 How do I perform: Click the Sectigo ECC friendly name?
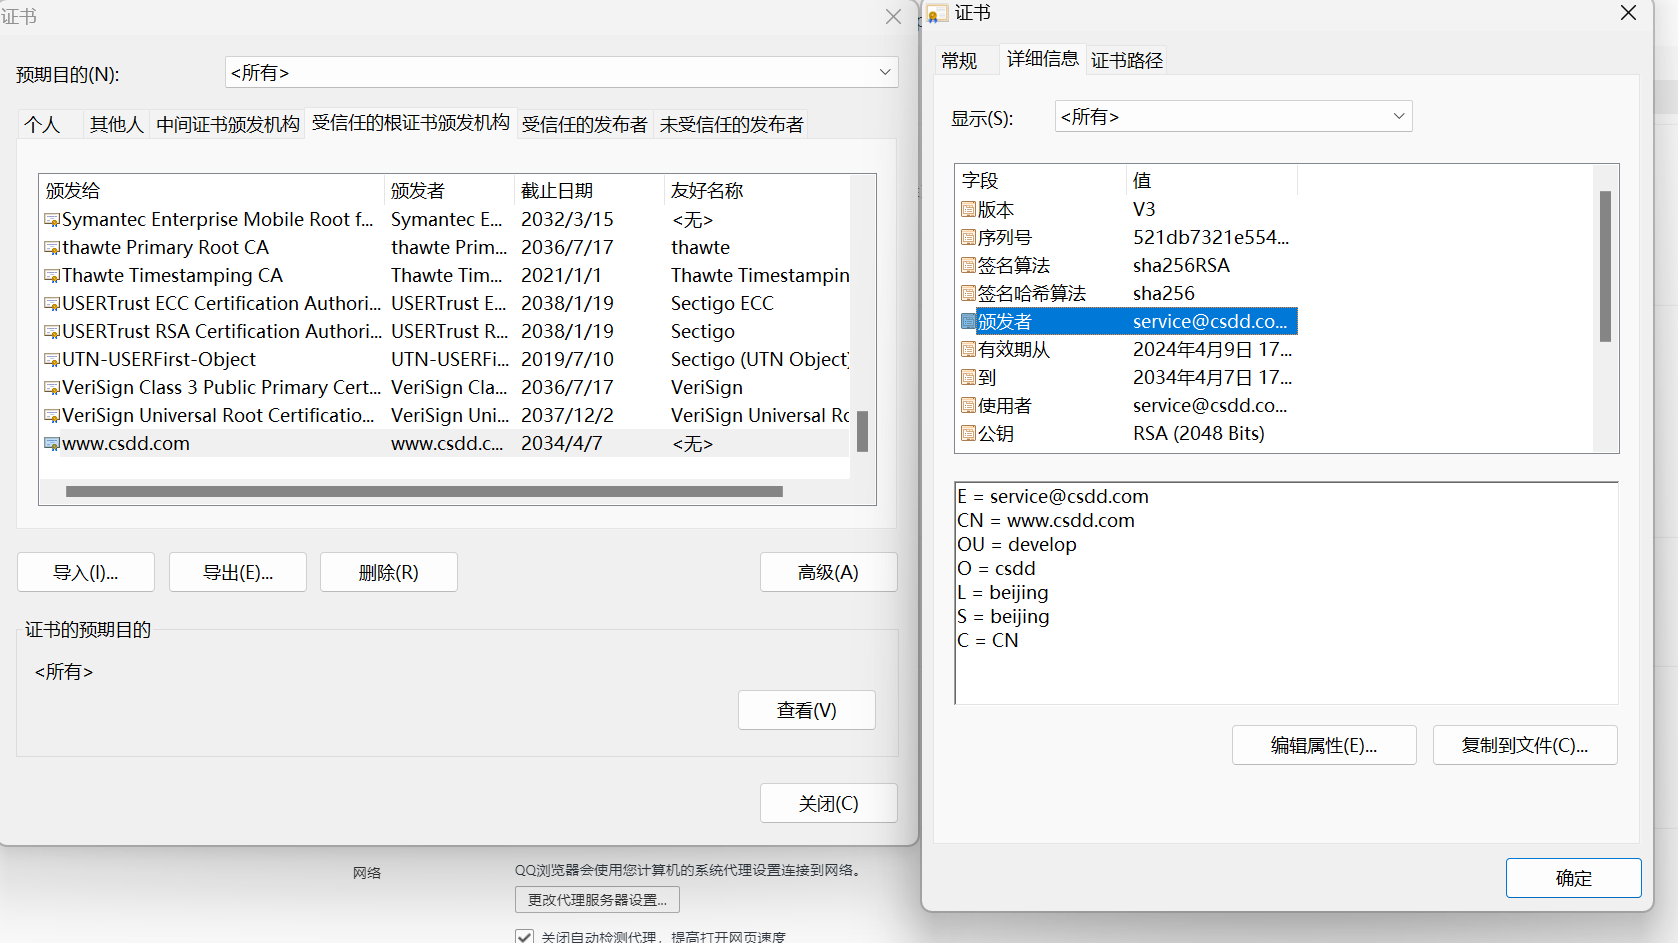[722, 303]
